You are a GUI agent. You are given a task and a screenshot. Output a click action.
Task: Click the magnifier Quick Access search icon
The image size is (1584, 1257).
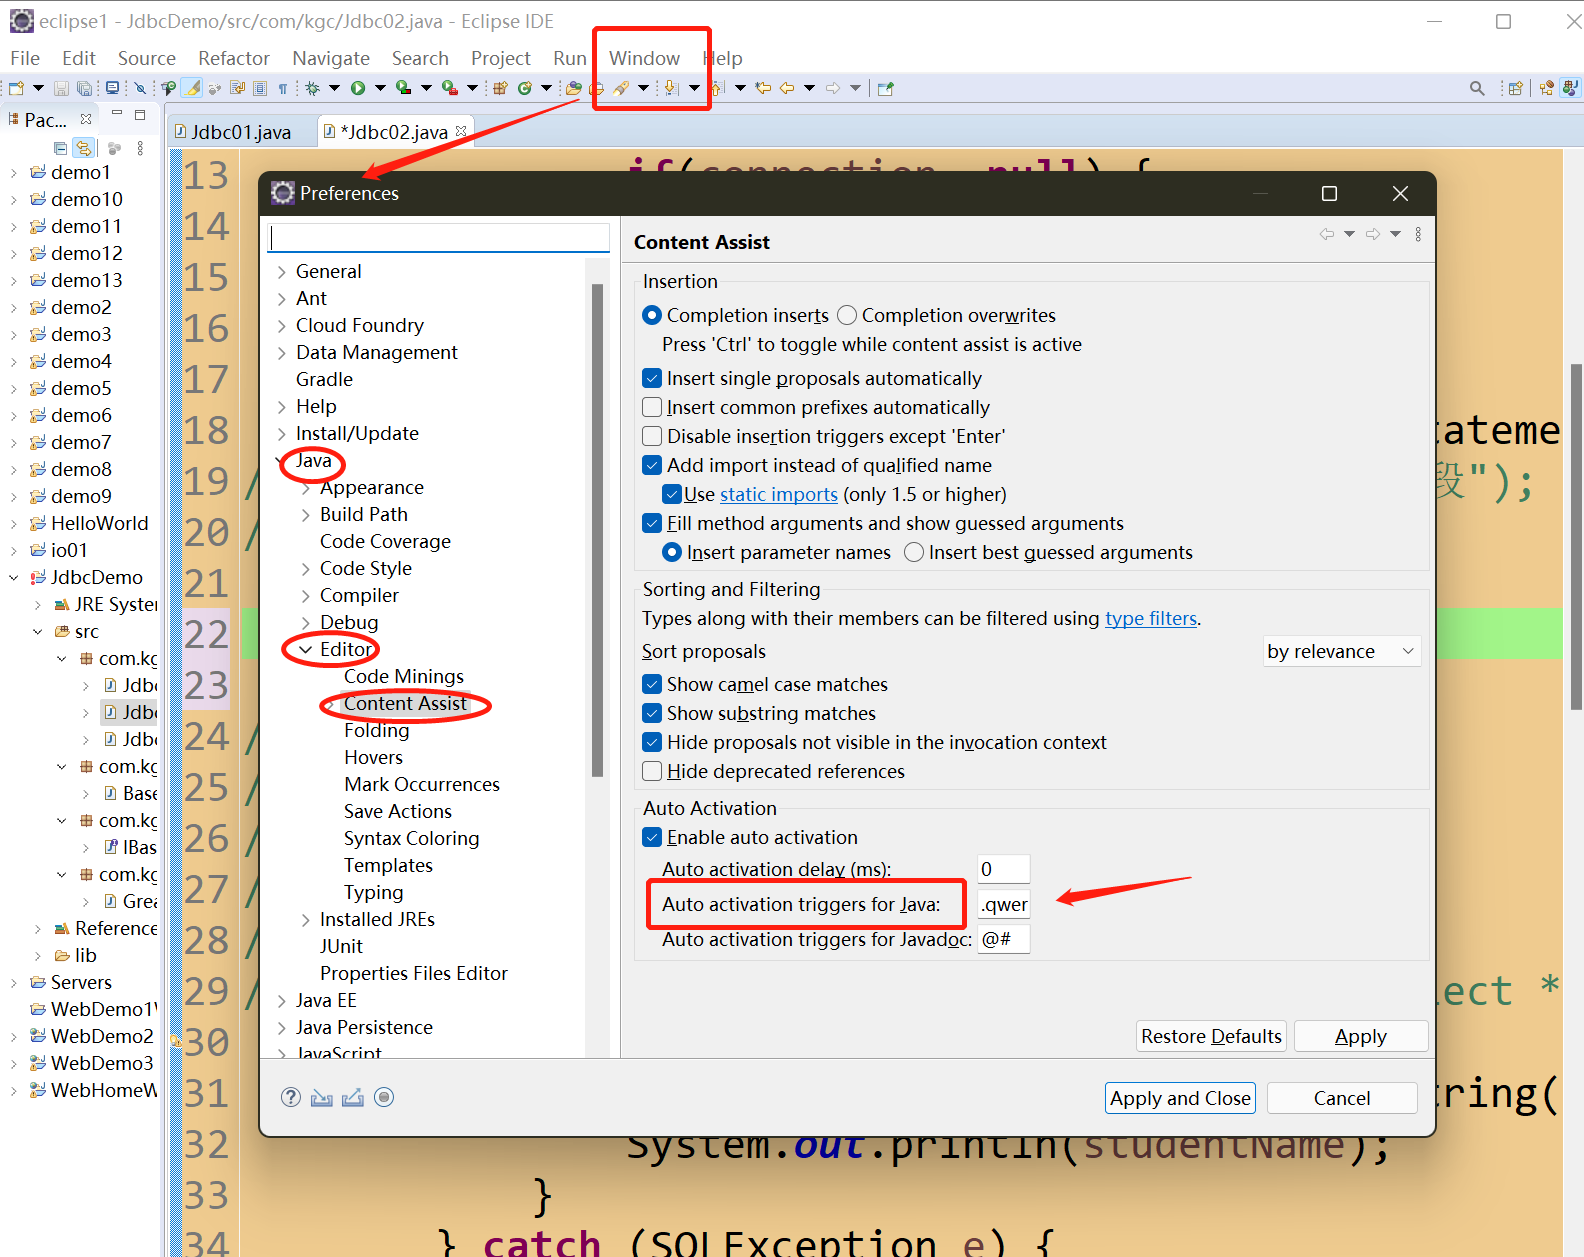tap(1477, 88)
